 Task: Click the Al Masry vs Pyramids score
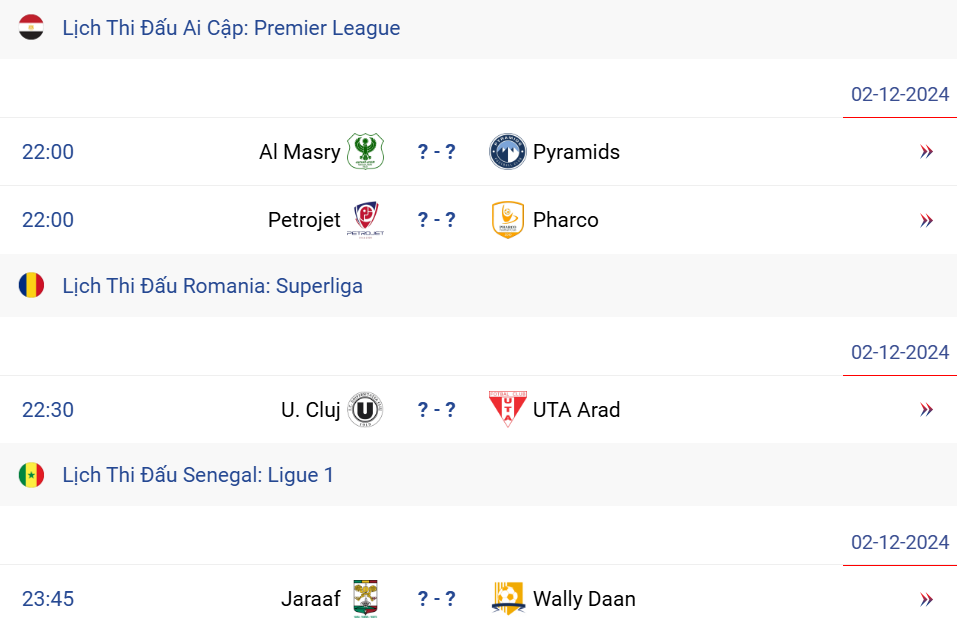click(x=437, y=152)
